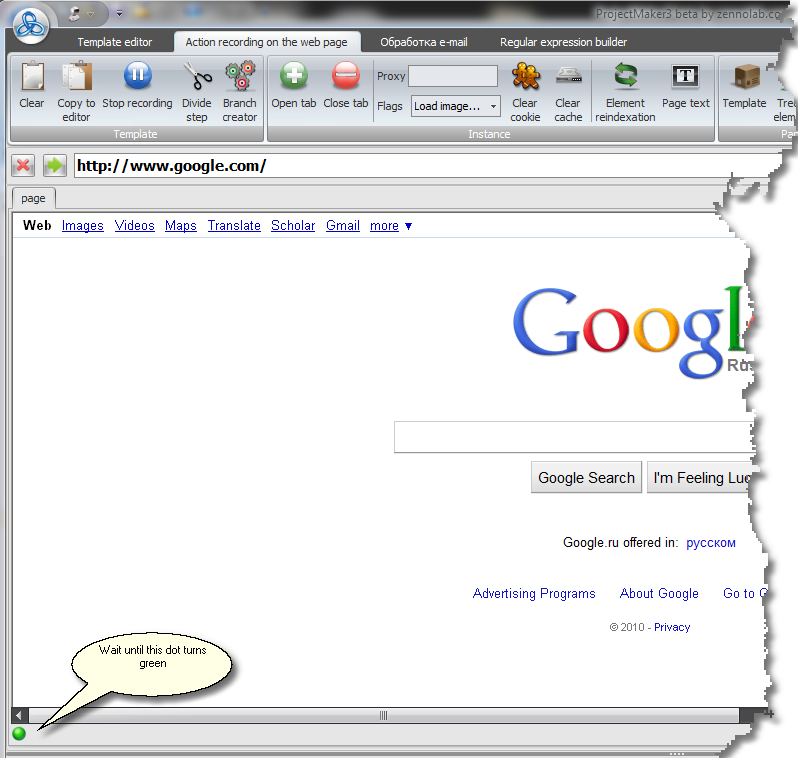This screenshot has height=758, width=798.
Task: Open the Advertising Programs link
Action: coord(534,594)
